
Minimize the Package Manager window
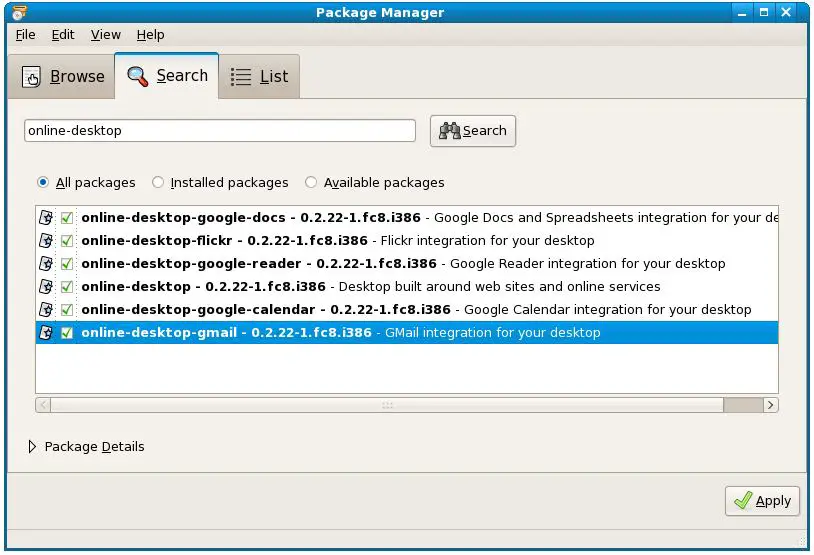742,12
